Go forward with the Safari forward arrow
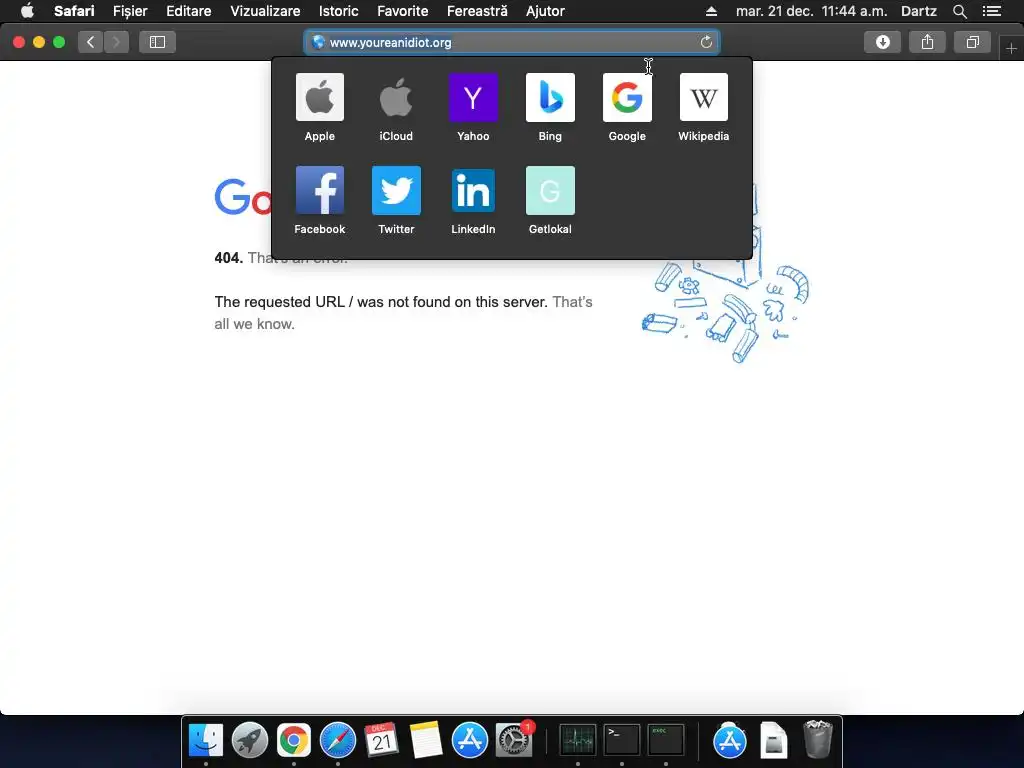The width and height of the screenshot is (1024, 768). (116, 42)
